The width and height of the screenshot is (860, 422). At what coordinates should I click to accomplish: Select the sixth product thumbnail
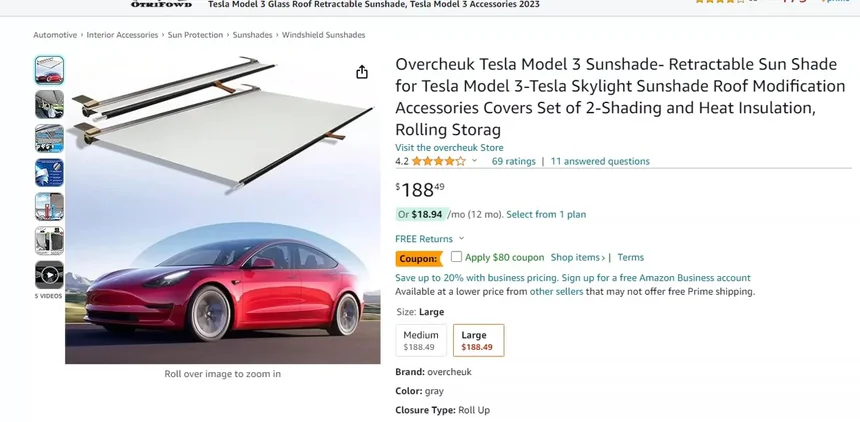49,241
